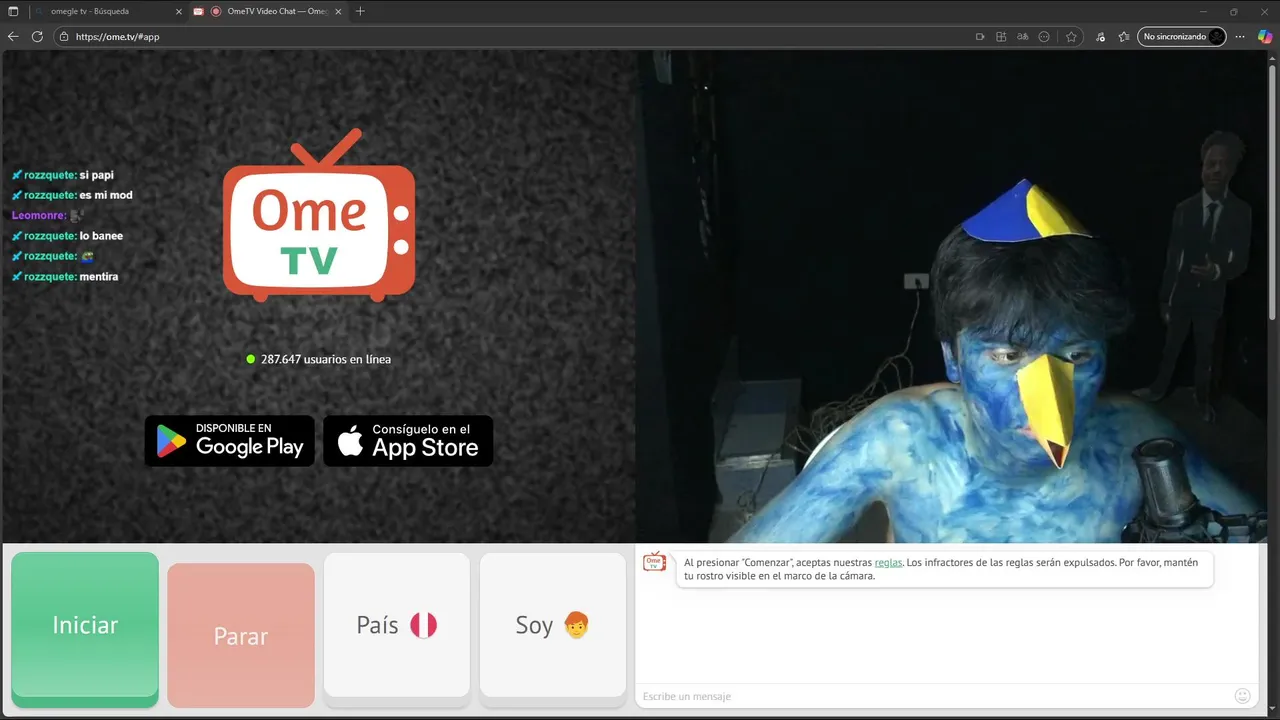1280x720 pixels.
Task: Click the Iniciar button to start chatting
Action: [85, 625]
